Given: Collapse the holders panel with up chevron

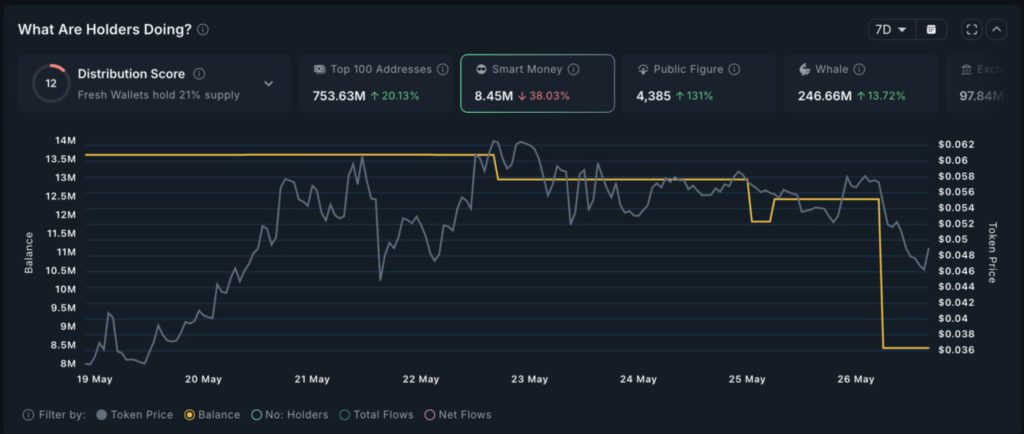Looking at the screenshot, I should click(x=996, y=30).
